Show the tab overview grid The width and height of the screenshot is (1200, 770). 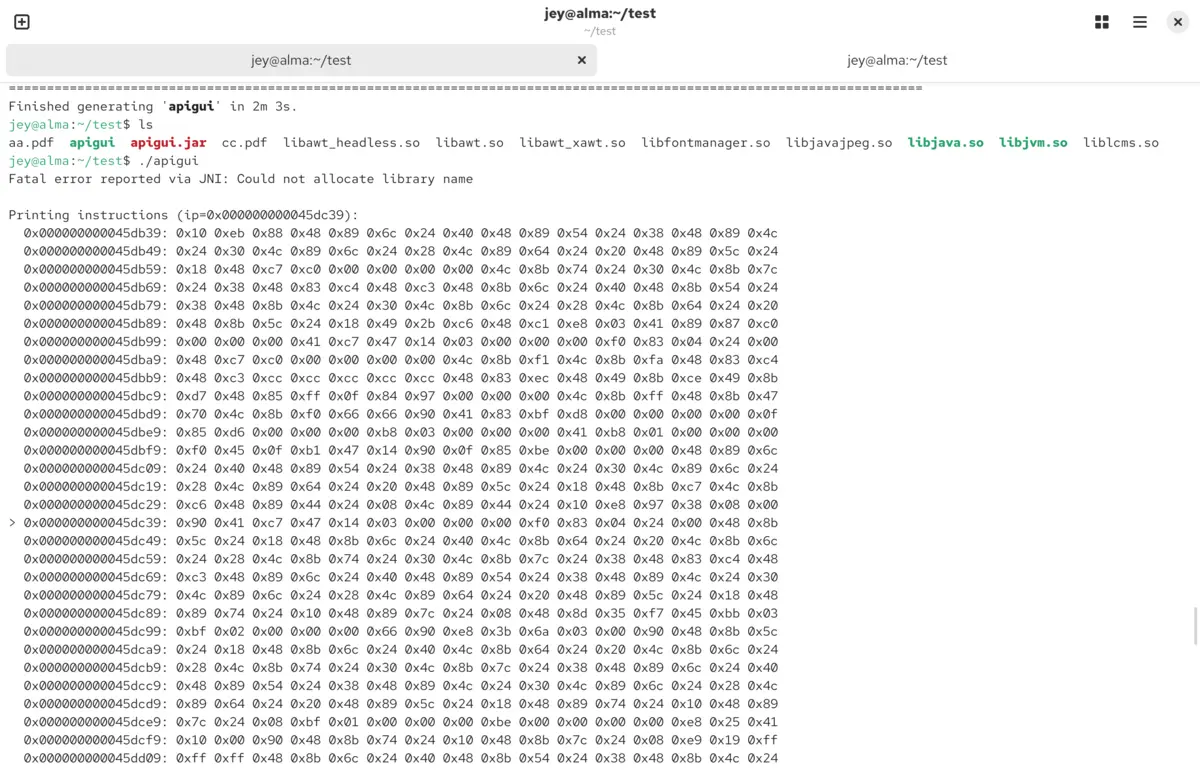(x=1102, y=22)
